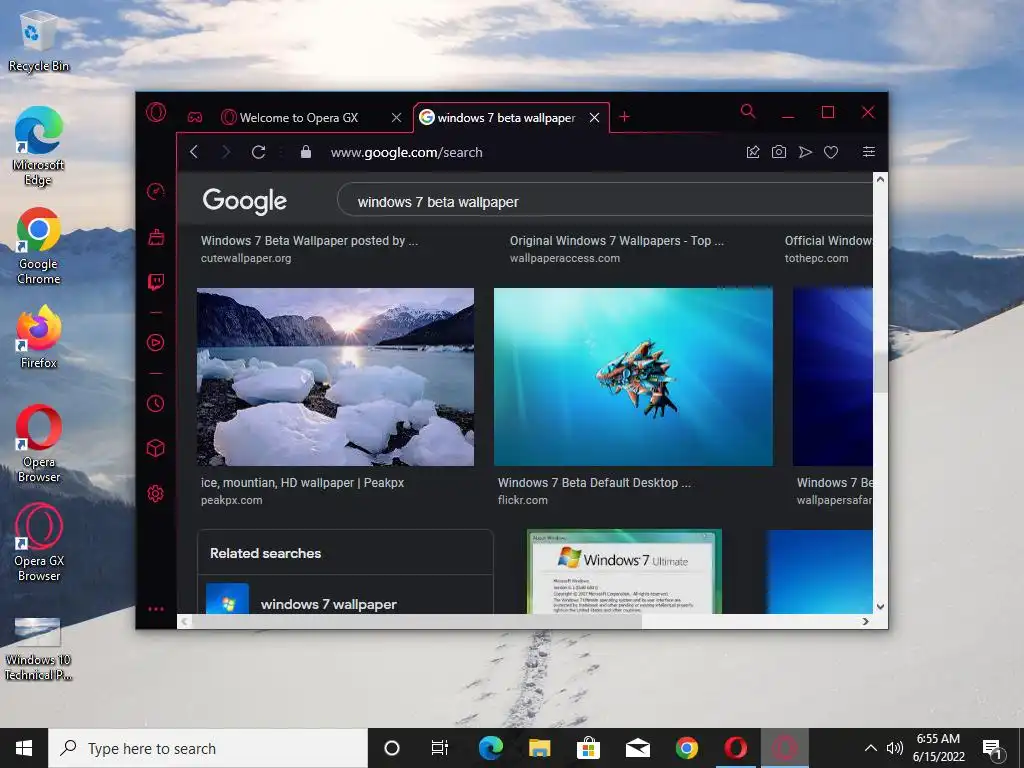Close the Welcome to Opera GX tab
This screenshot has width=1024, height=768.
[396, 118]
